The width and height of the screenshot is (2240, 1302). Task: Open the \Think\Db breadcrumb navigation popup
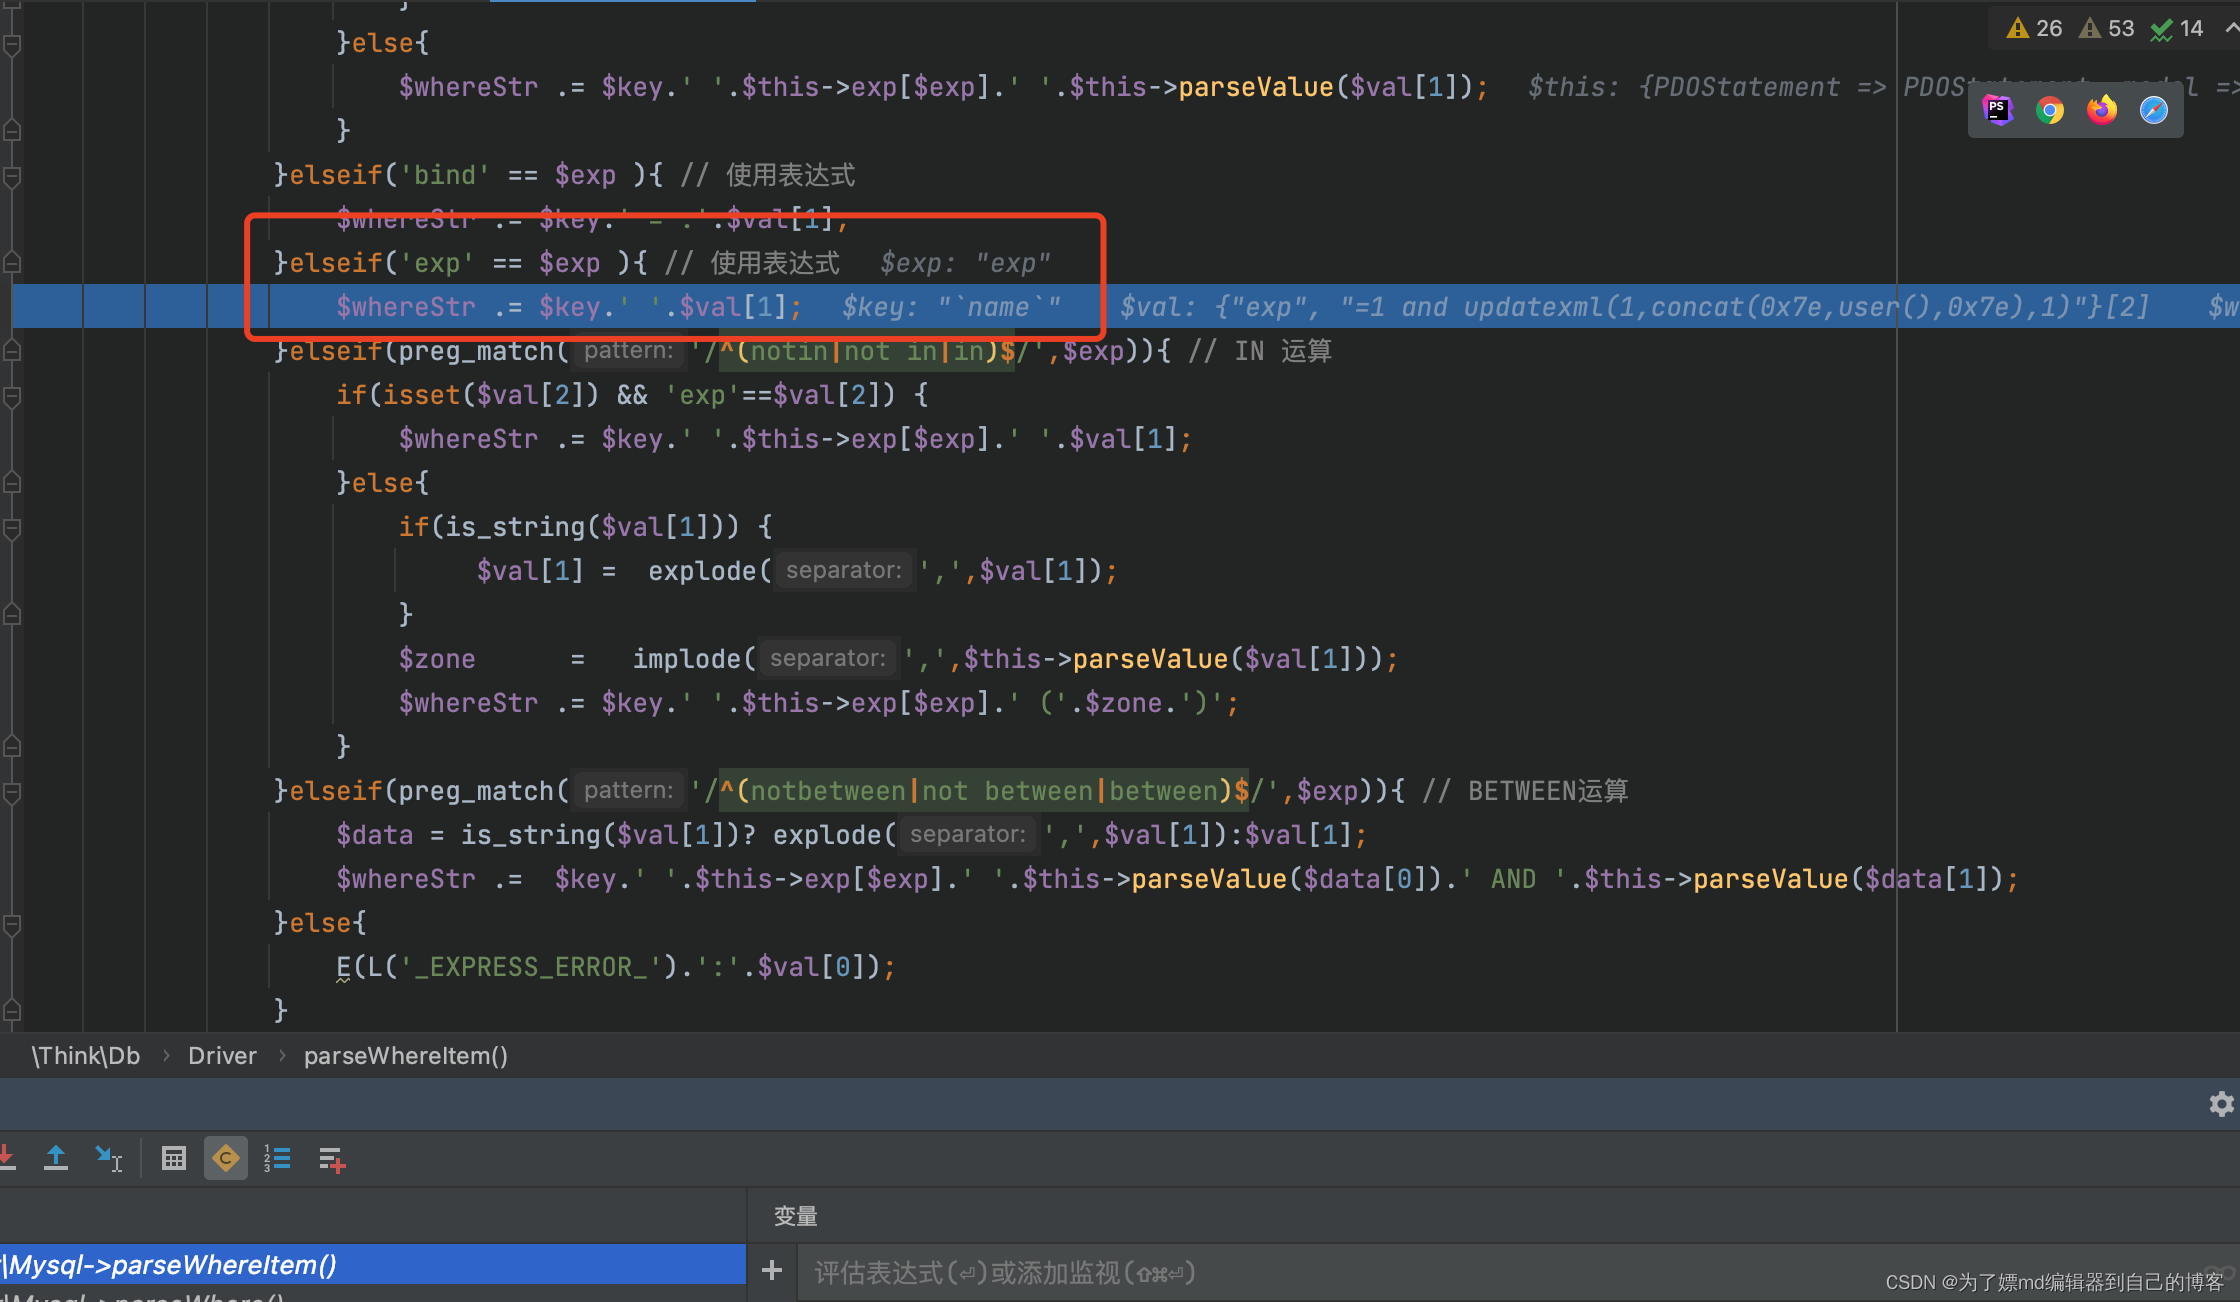coord(85,1055)
